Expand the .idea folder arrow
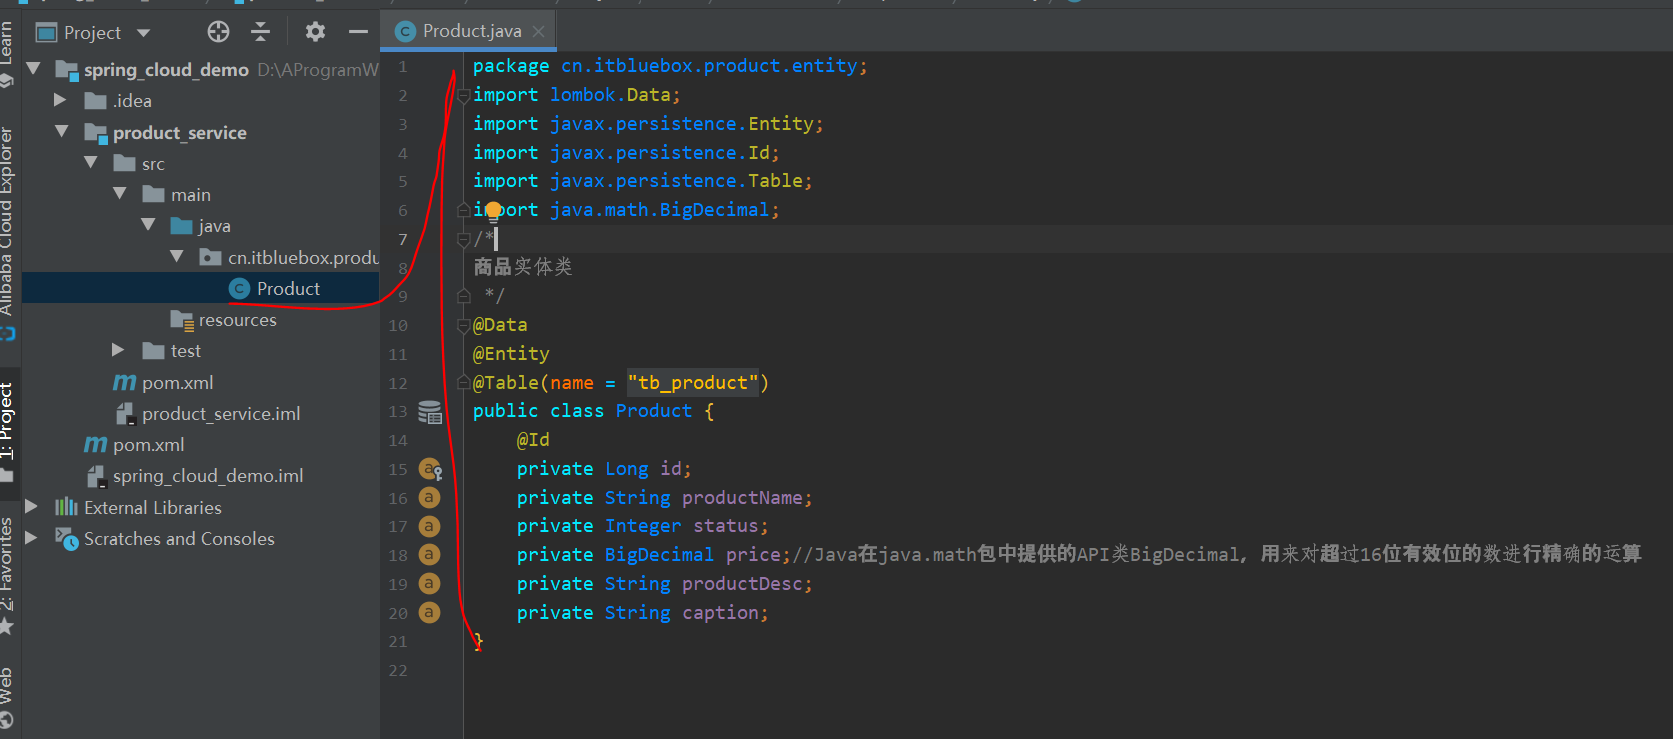 [x=60, y=100]
